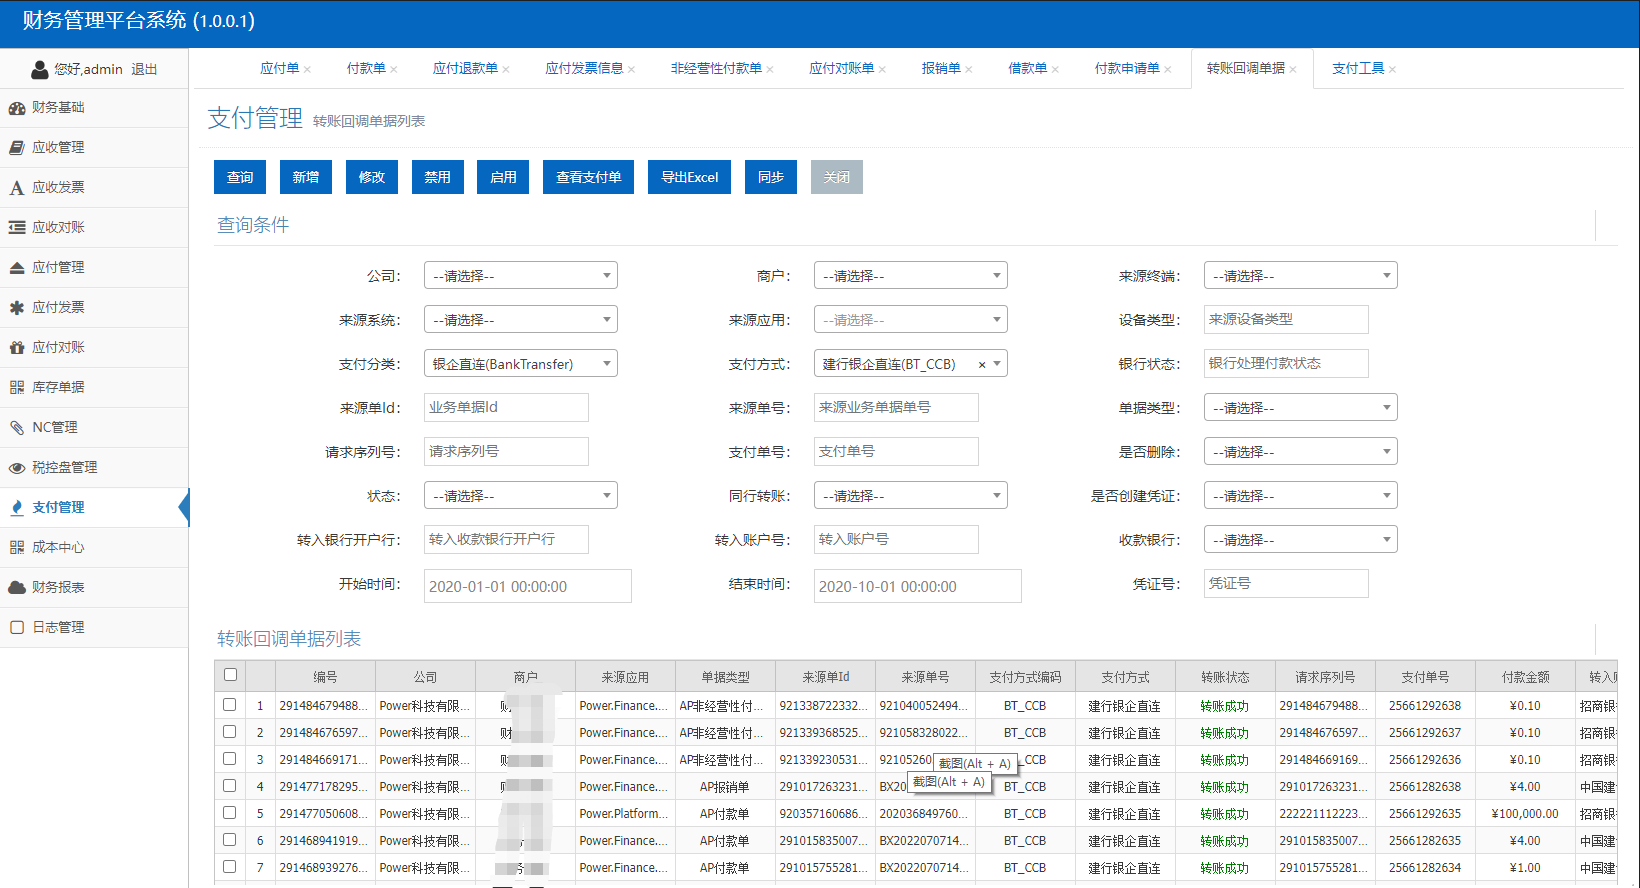This screenshot has width=1640, height=888.
Task: Close the 付款申请单 tab
Action: coord(1168,70)
